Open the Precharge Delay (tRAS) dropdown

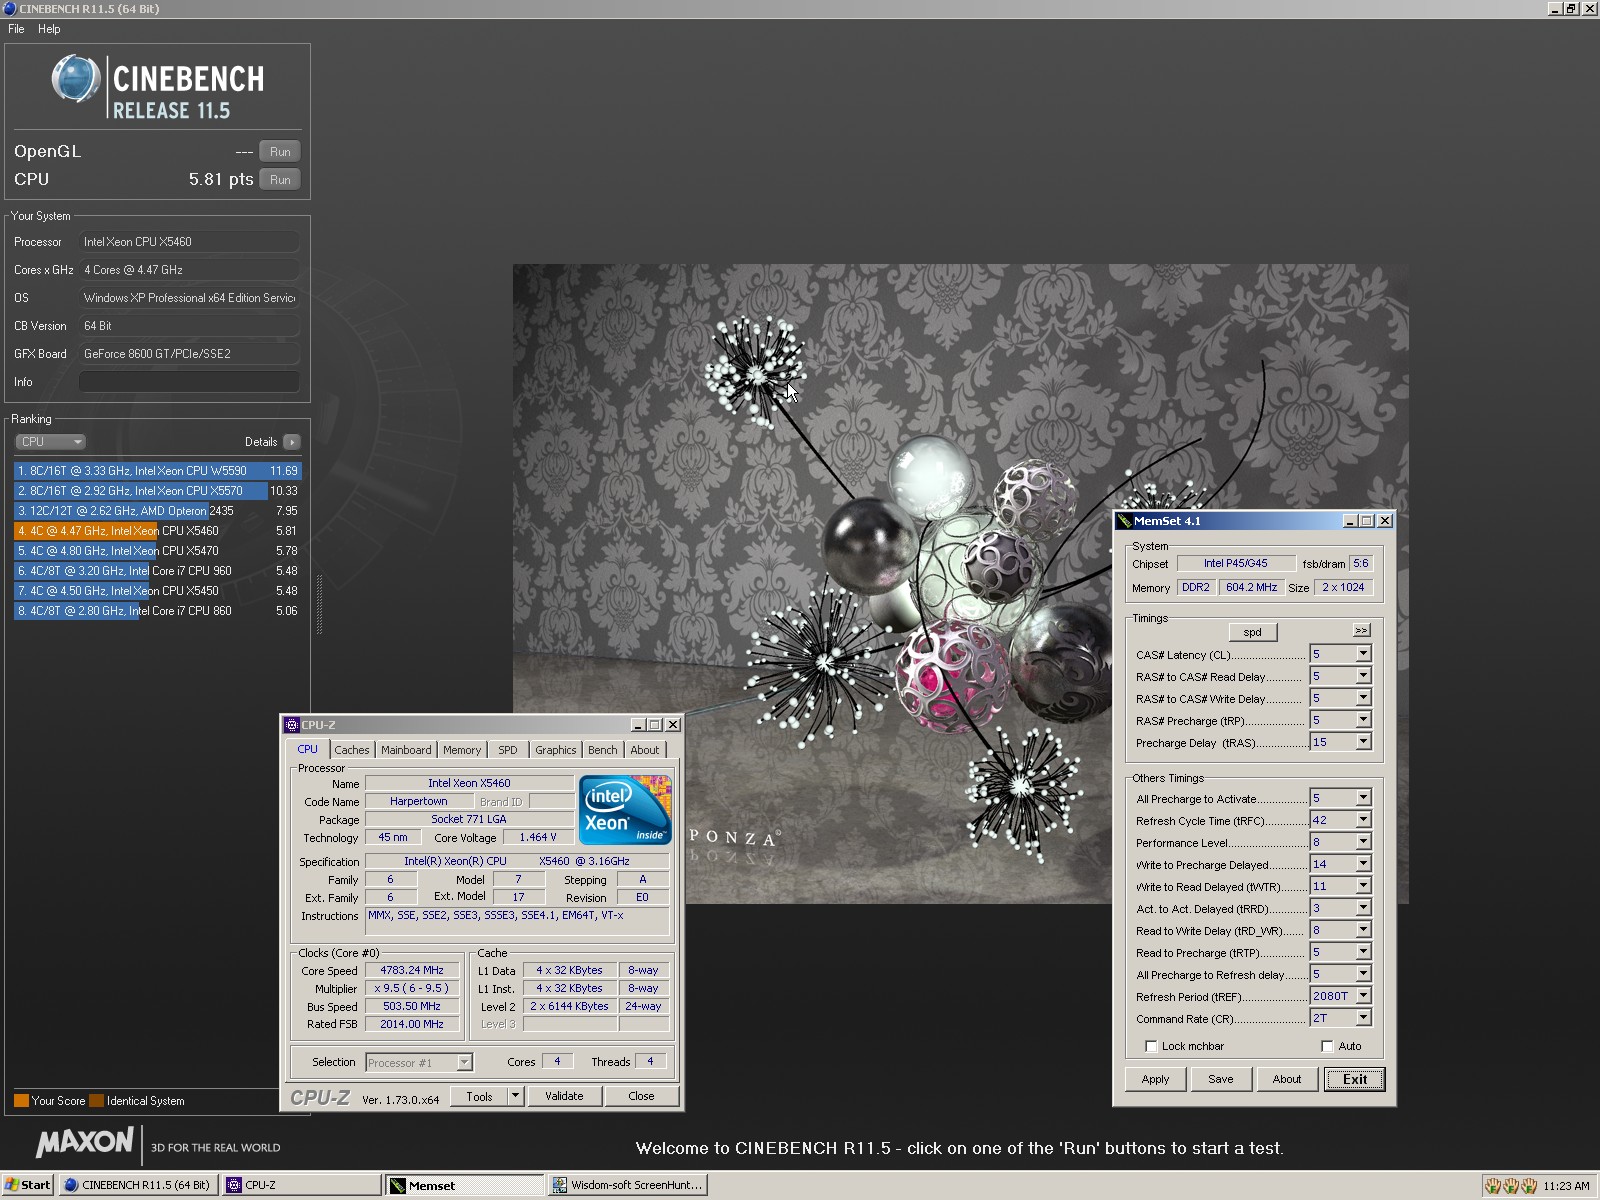pos(1363,742)
